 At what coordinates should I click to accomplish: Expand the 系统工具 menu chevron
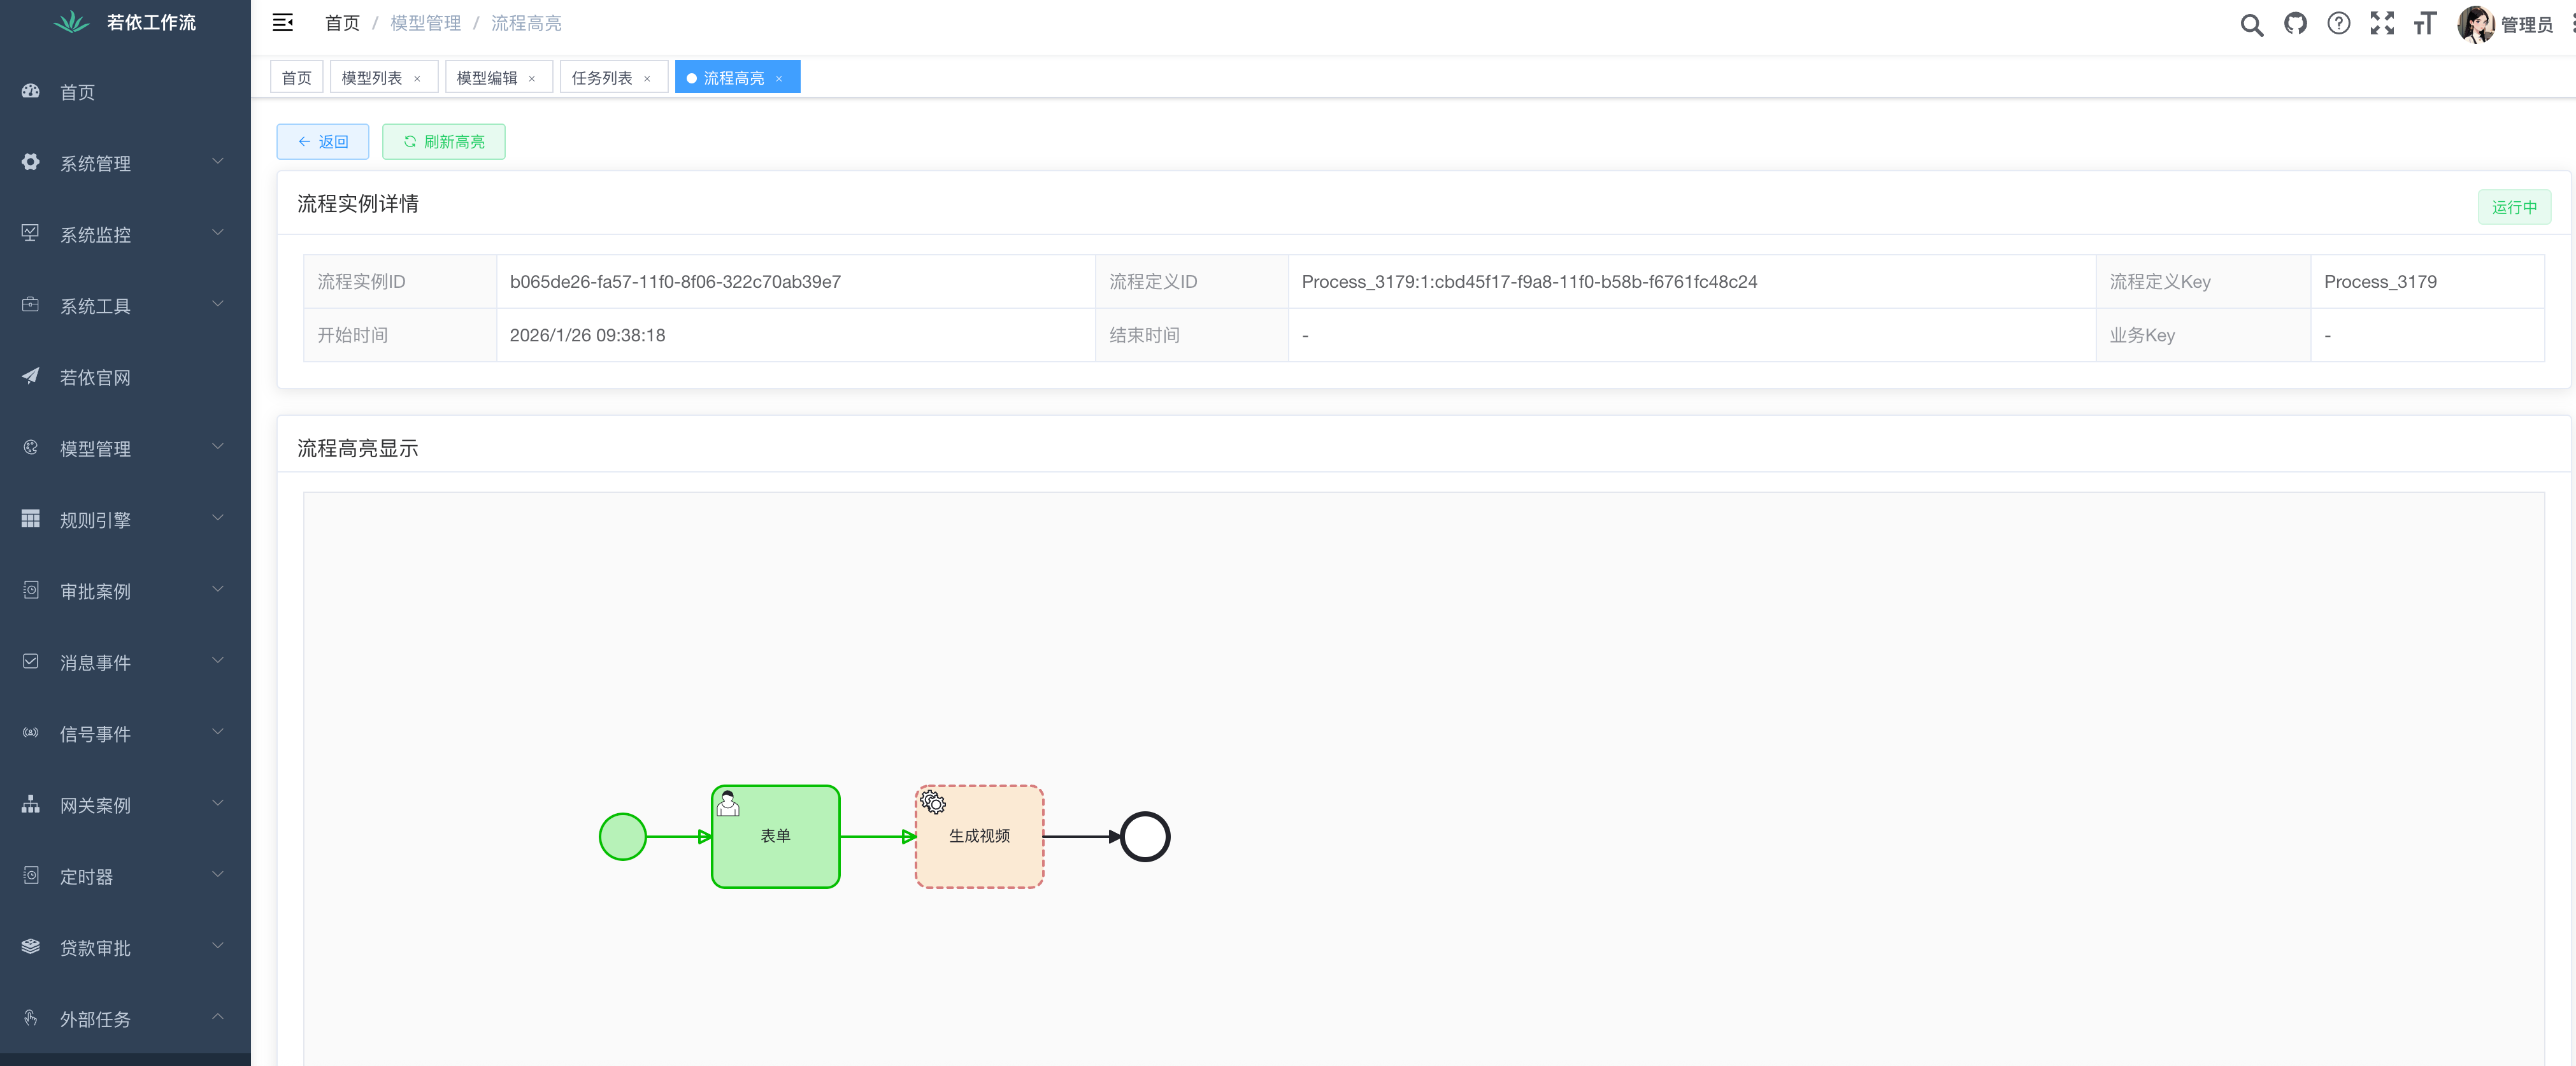[218, 304]
